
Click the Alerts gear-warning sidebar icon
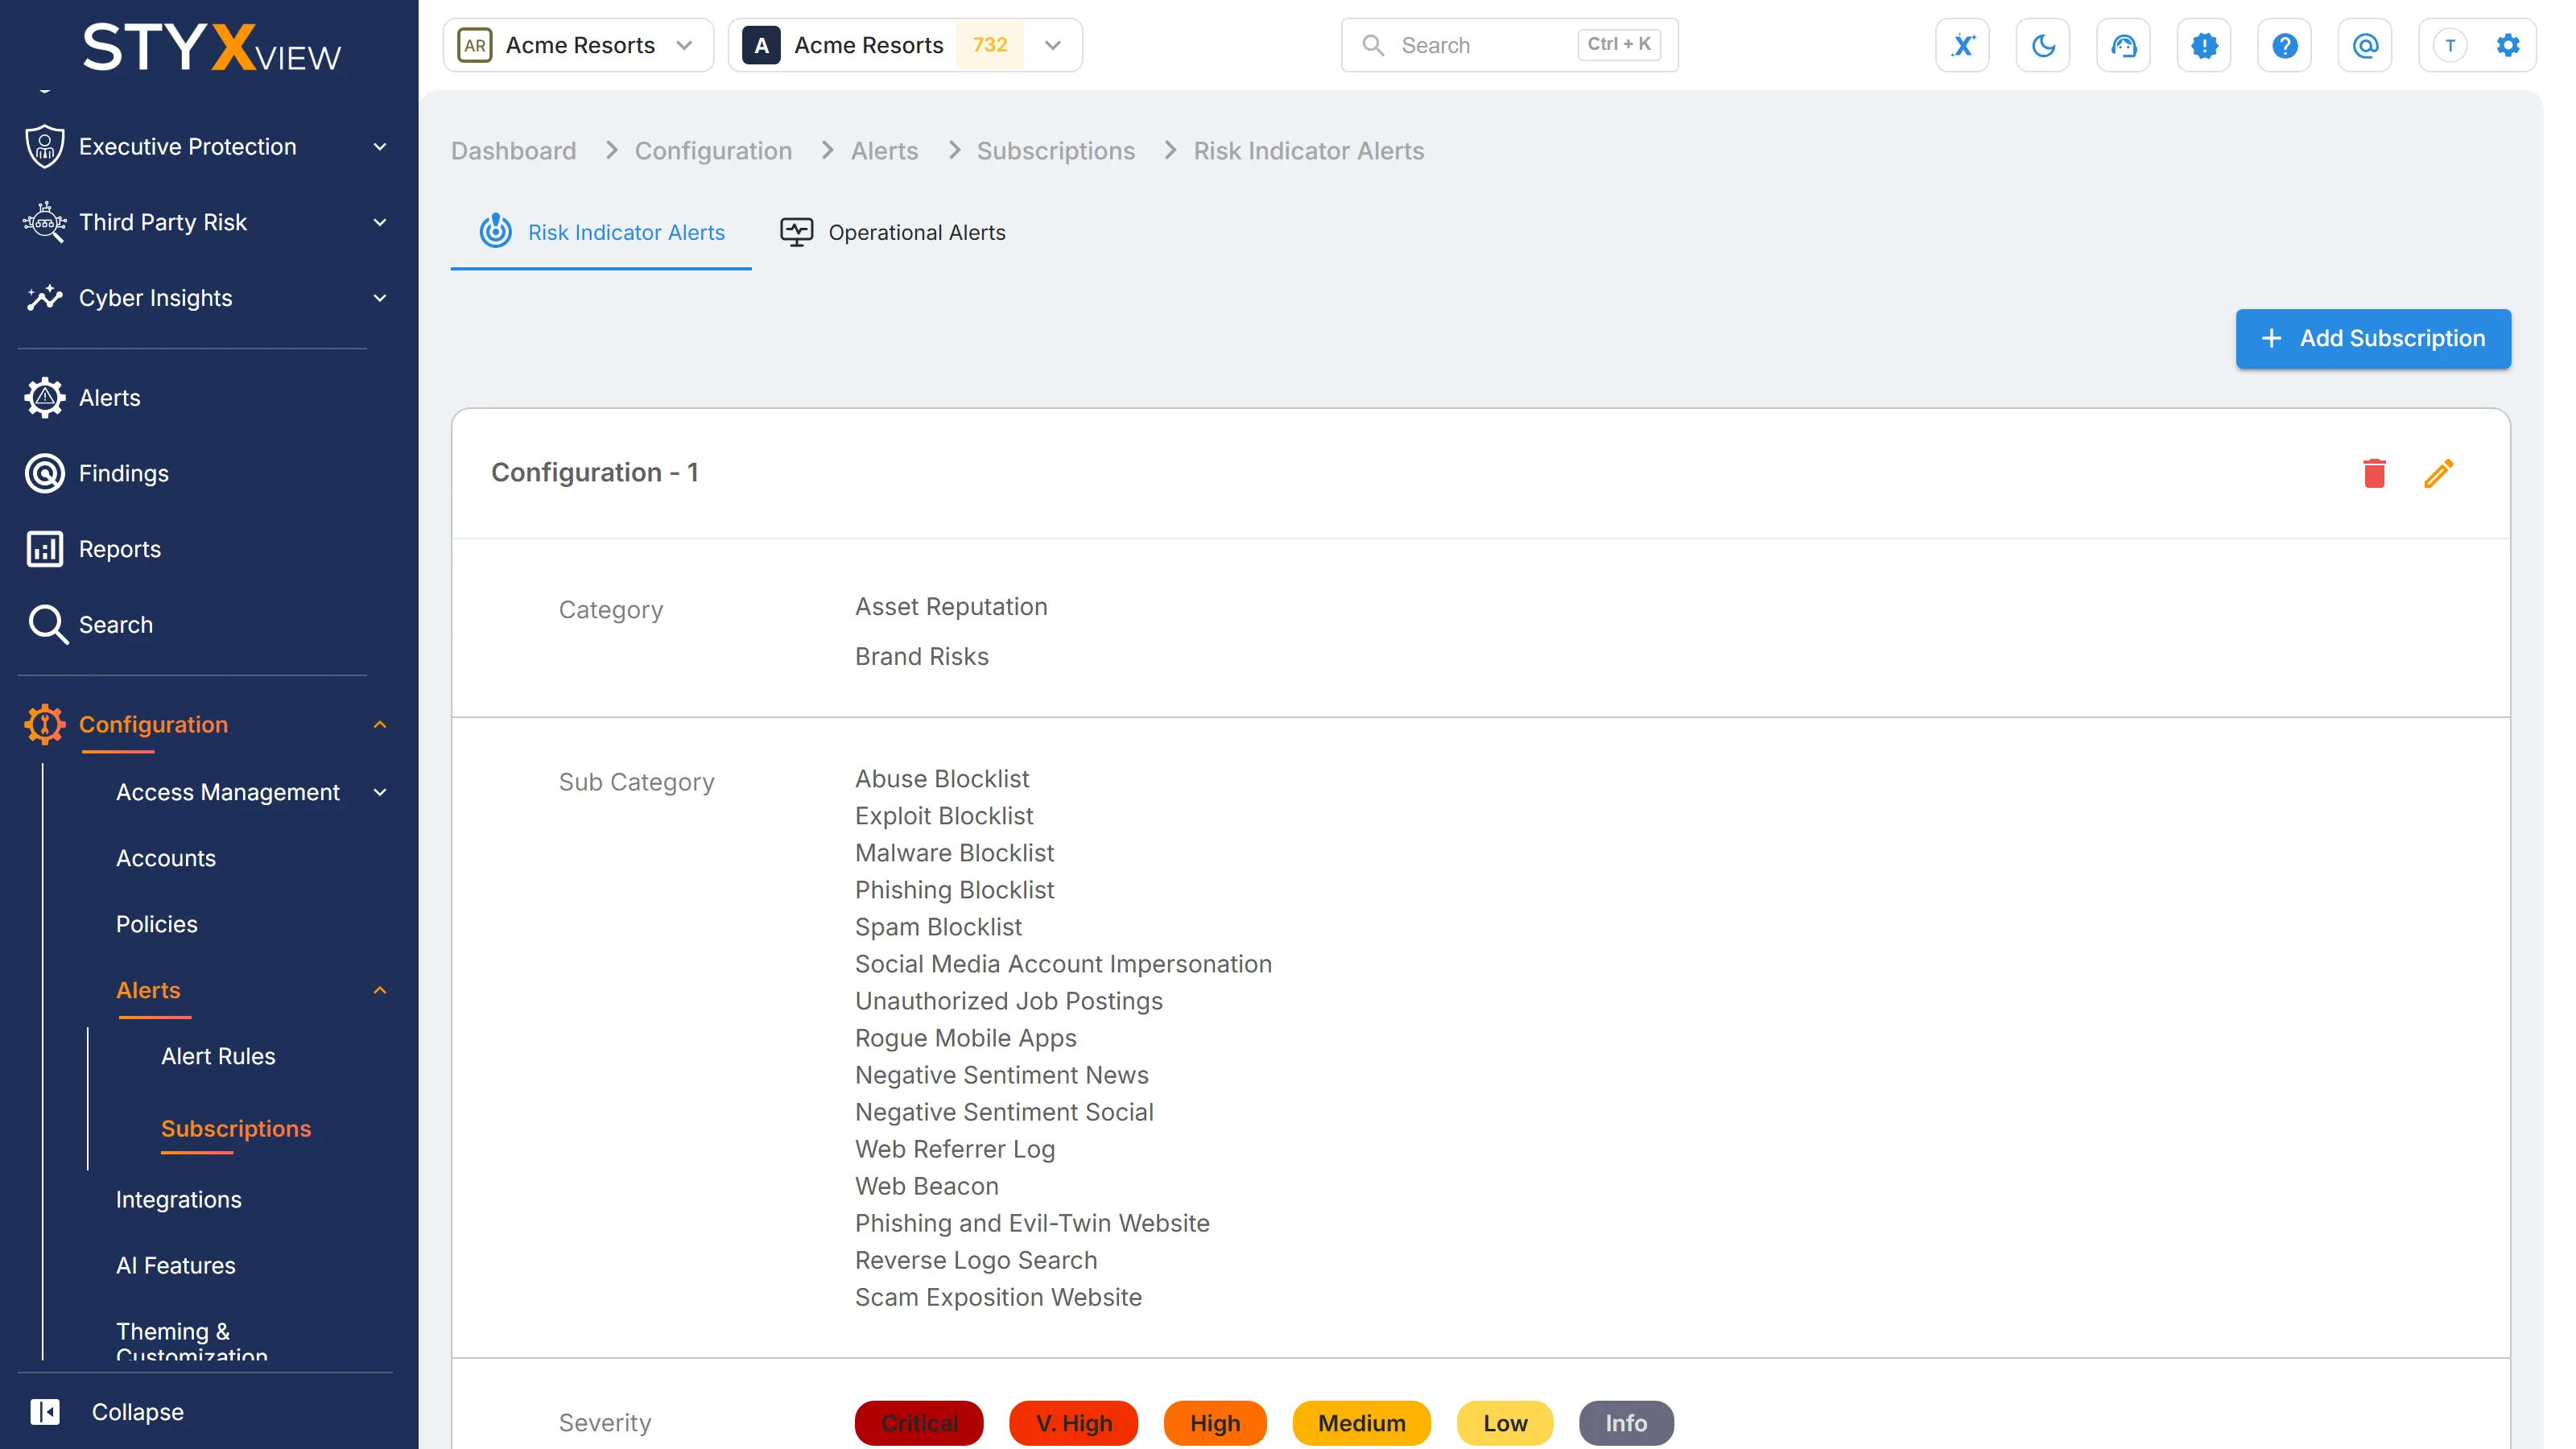tap(45, 398)
